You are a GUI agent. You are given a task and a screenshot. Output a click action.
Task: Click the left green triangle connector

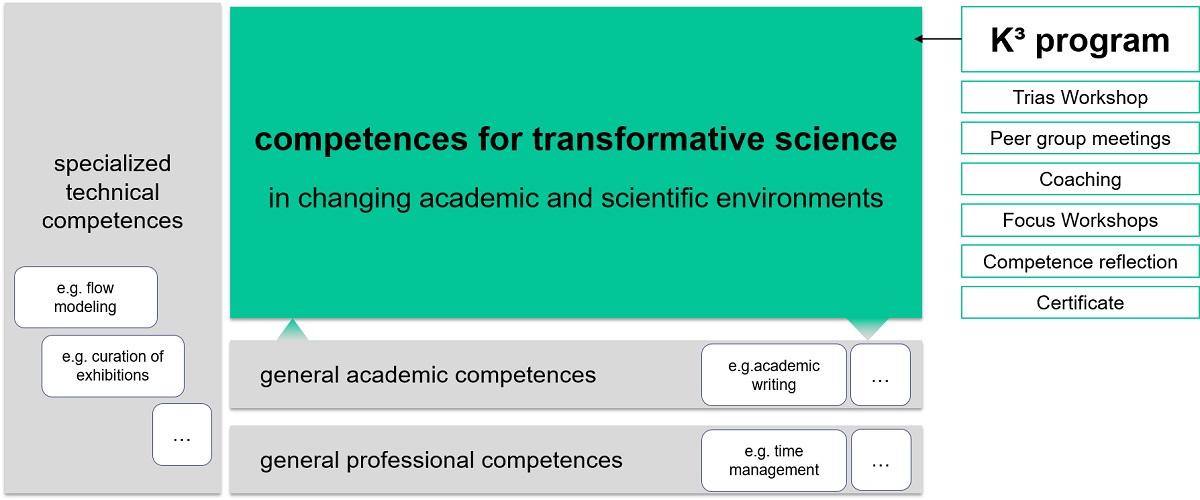(291, 330)
